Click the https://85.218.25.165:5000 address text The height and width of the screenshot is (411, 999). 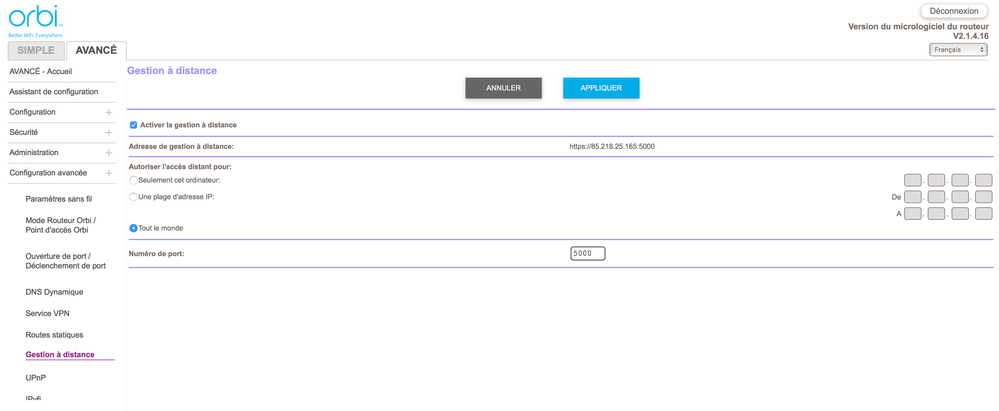[x=612, y=147]
